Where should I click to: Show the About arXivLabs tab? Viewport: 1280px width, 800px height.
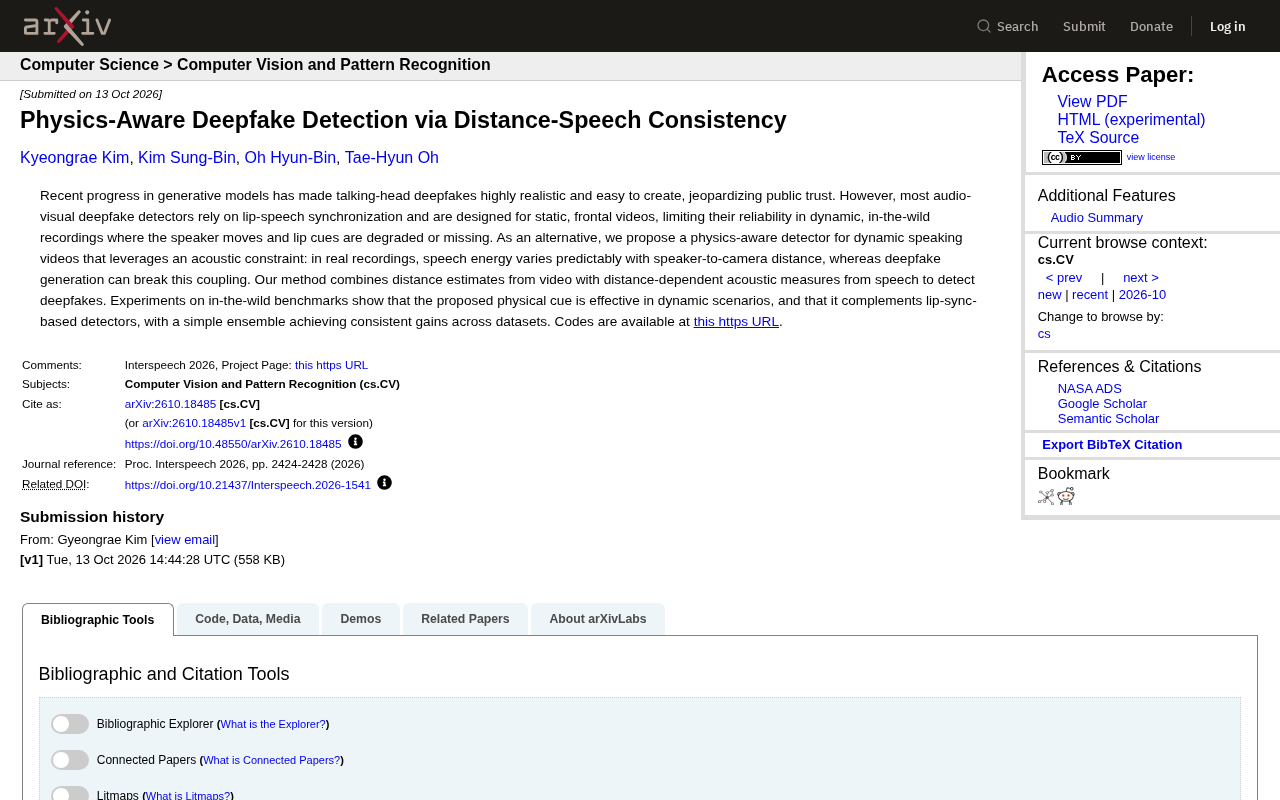(x=598, y=619)
